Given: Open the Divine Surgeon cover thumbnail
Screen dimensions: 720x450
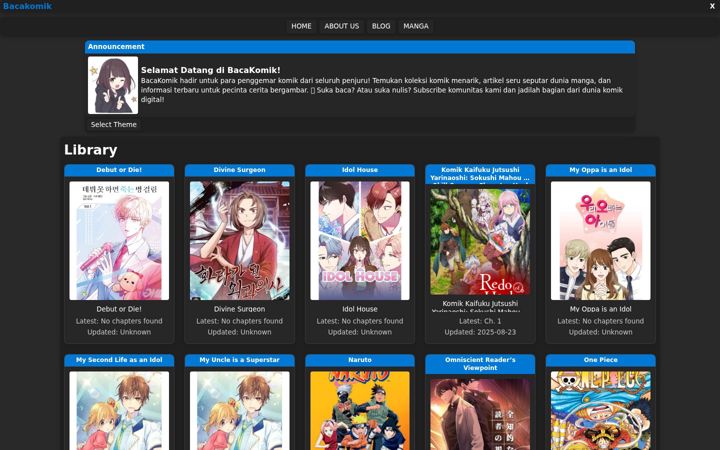Looking at the screenshot, I should pos(240,241).
